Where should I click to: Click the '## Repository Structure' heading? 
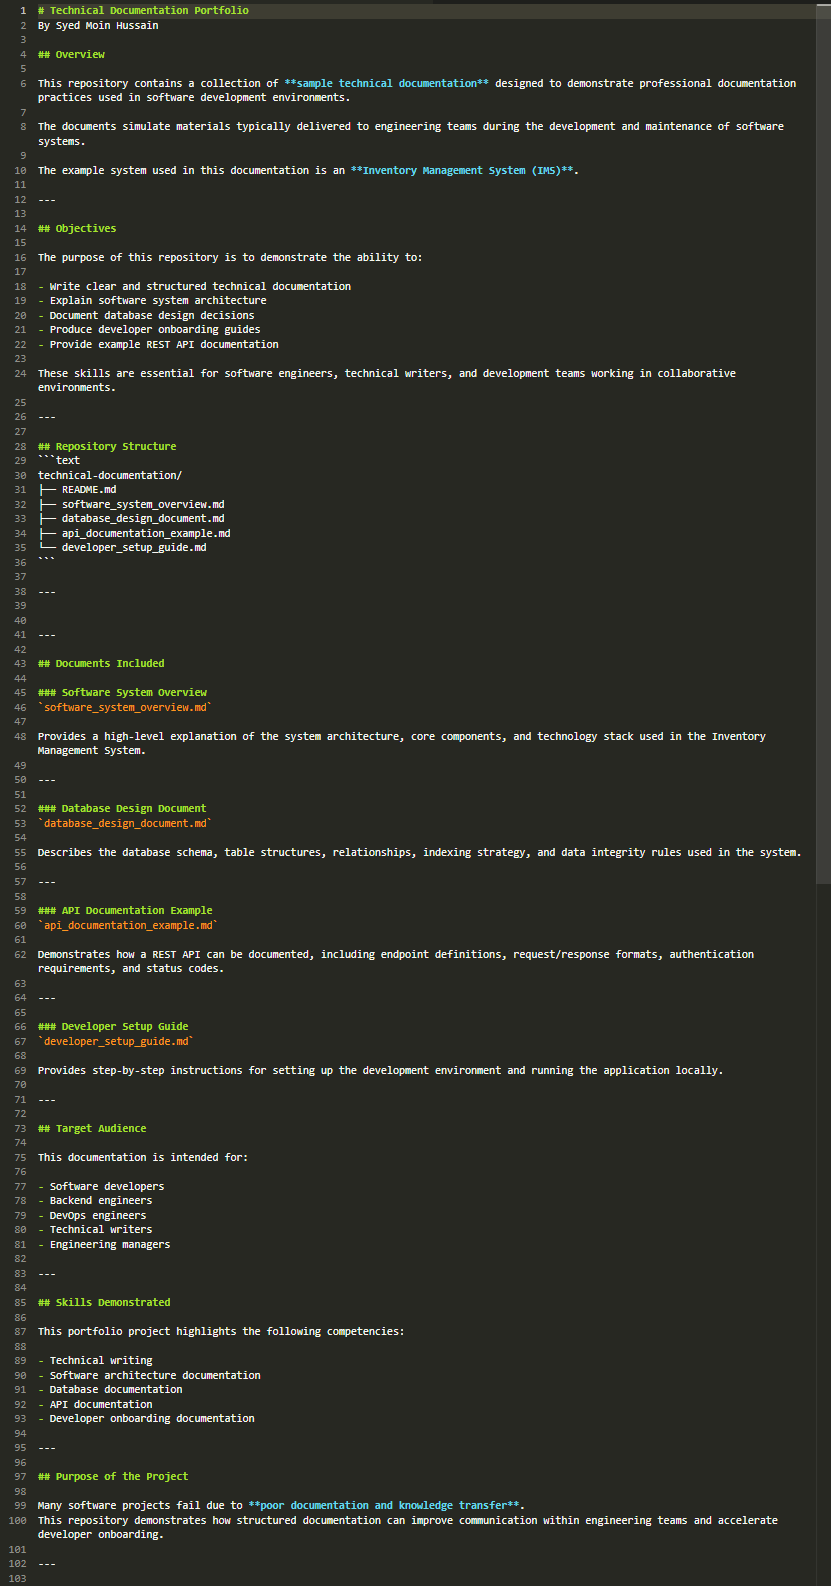point(107,446)
